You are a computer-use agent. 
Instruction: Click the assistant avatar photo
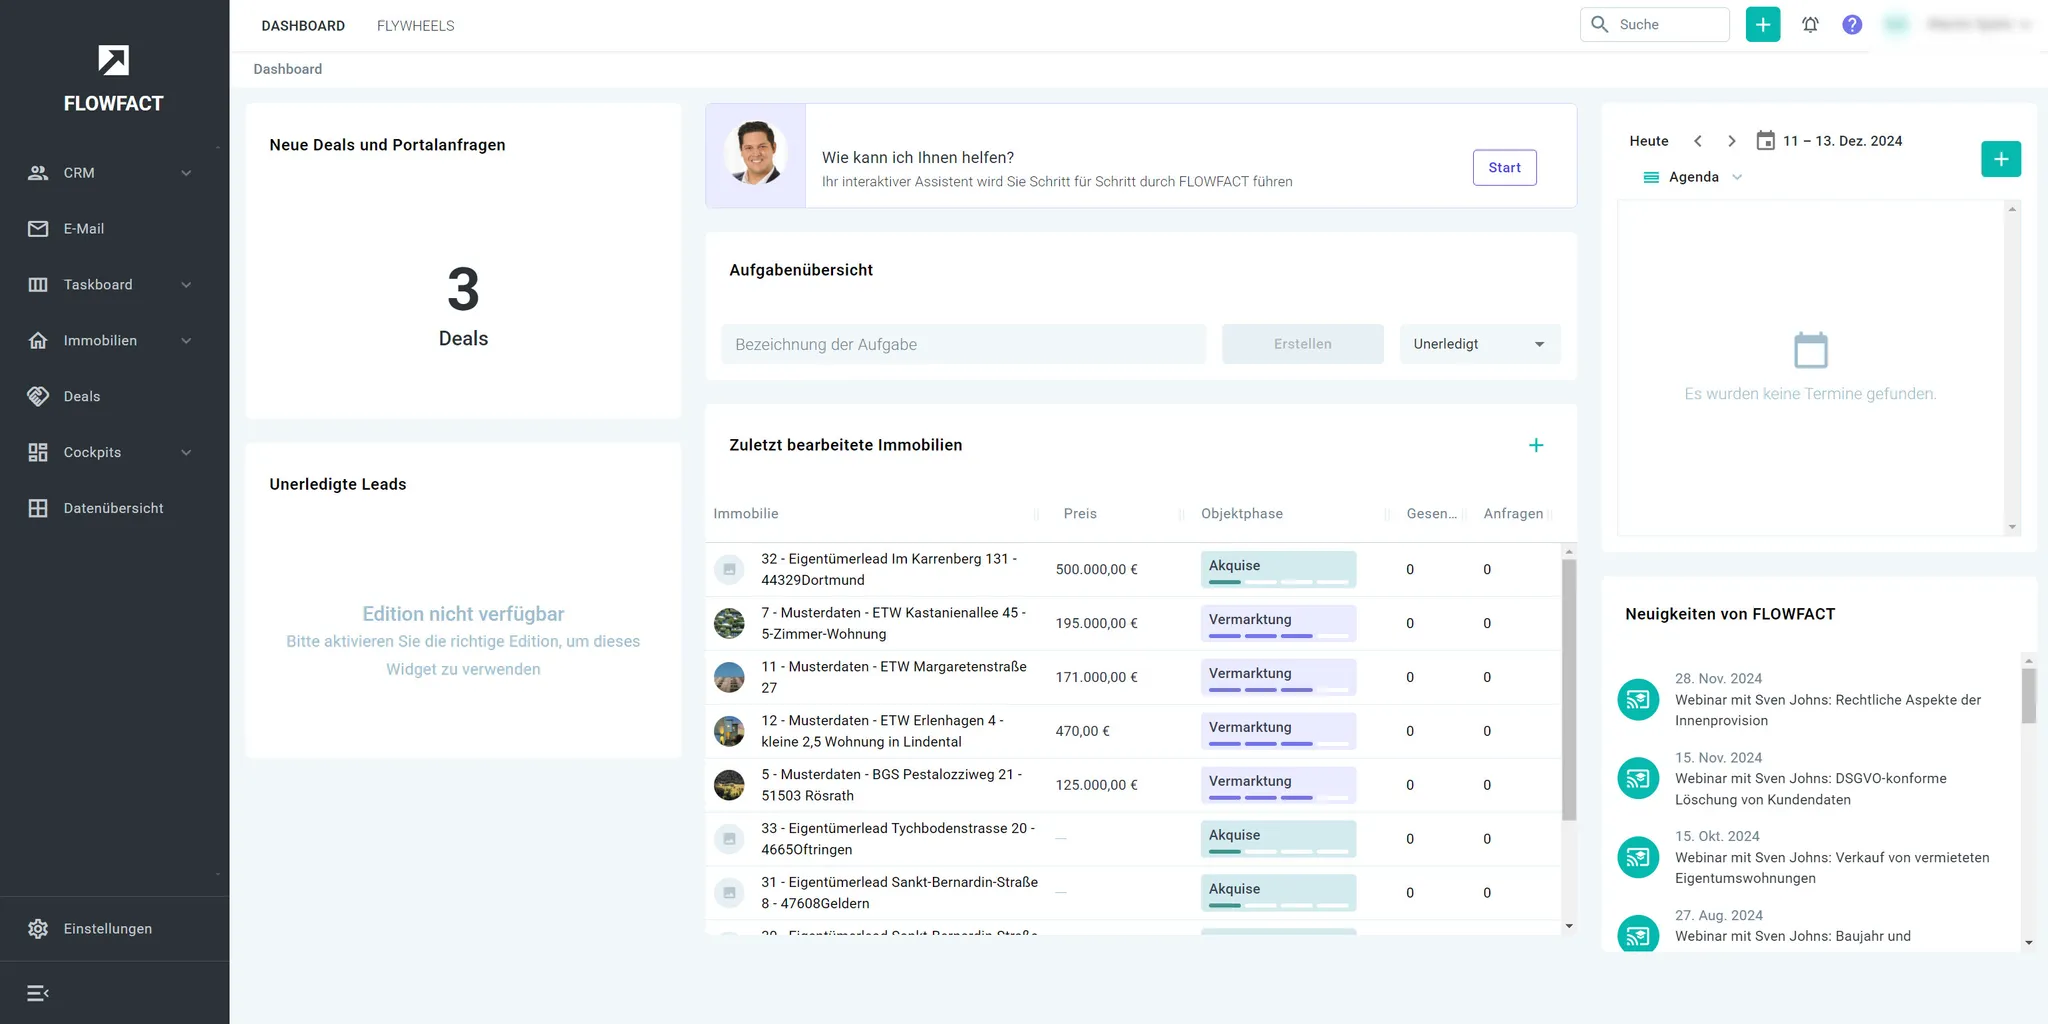click(756, 154)
